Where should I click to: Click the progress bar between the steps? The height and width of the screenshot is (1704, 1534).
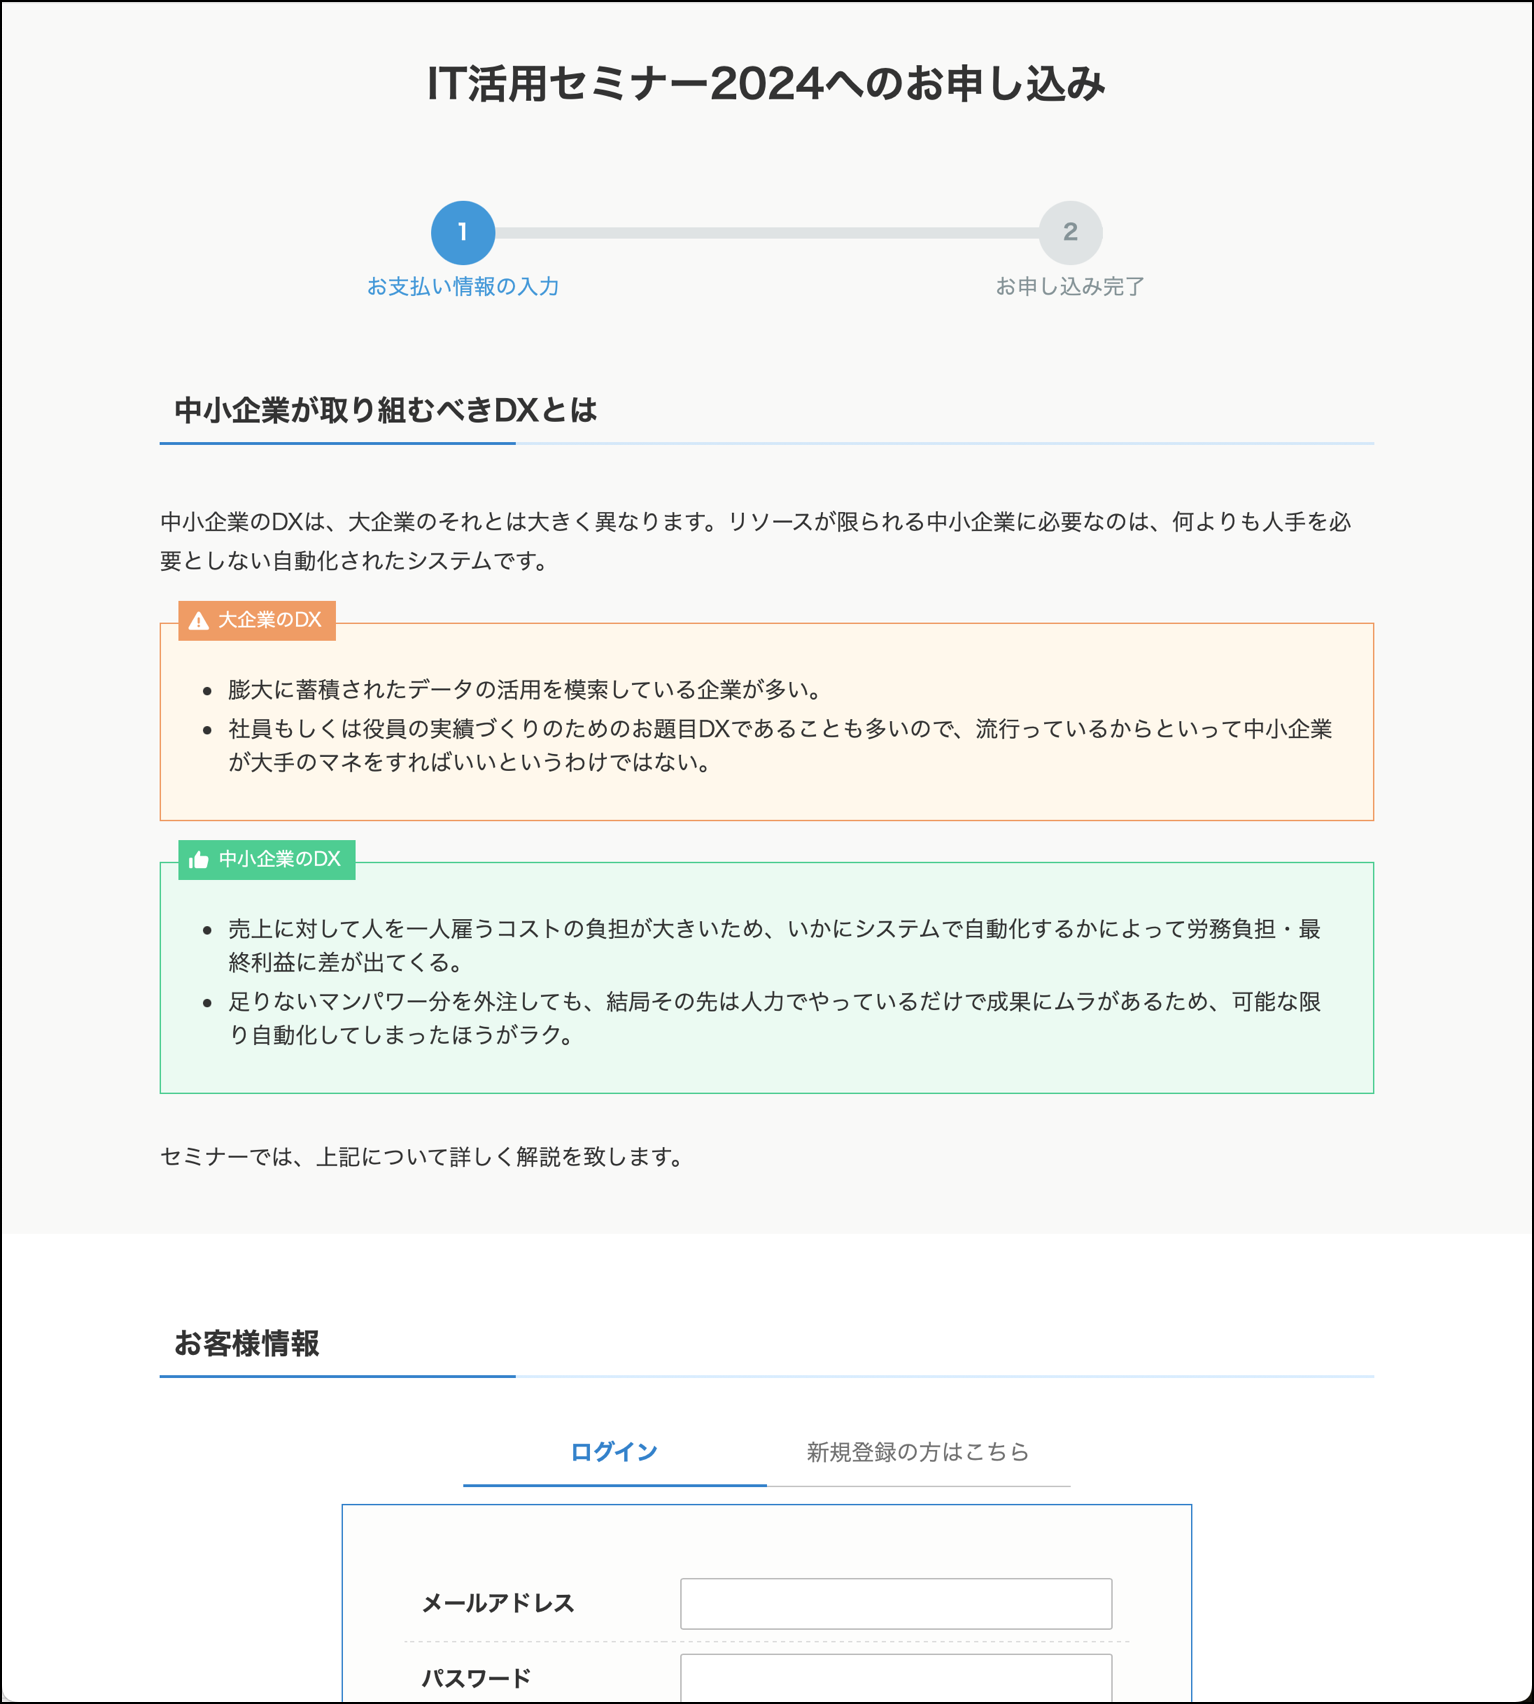click(x=766, y=233)
